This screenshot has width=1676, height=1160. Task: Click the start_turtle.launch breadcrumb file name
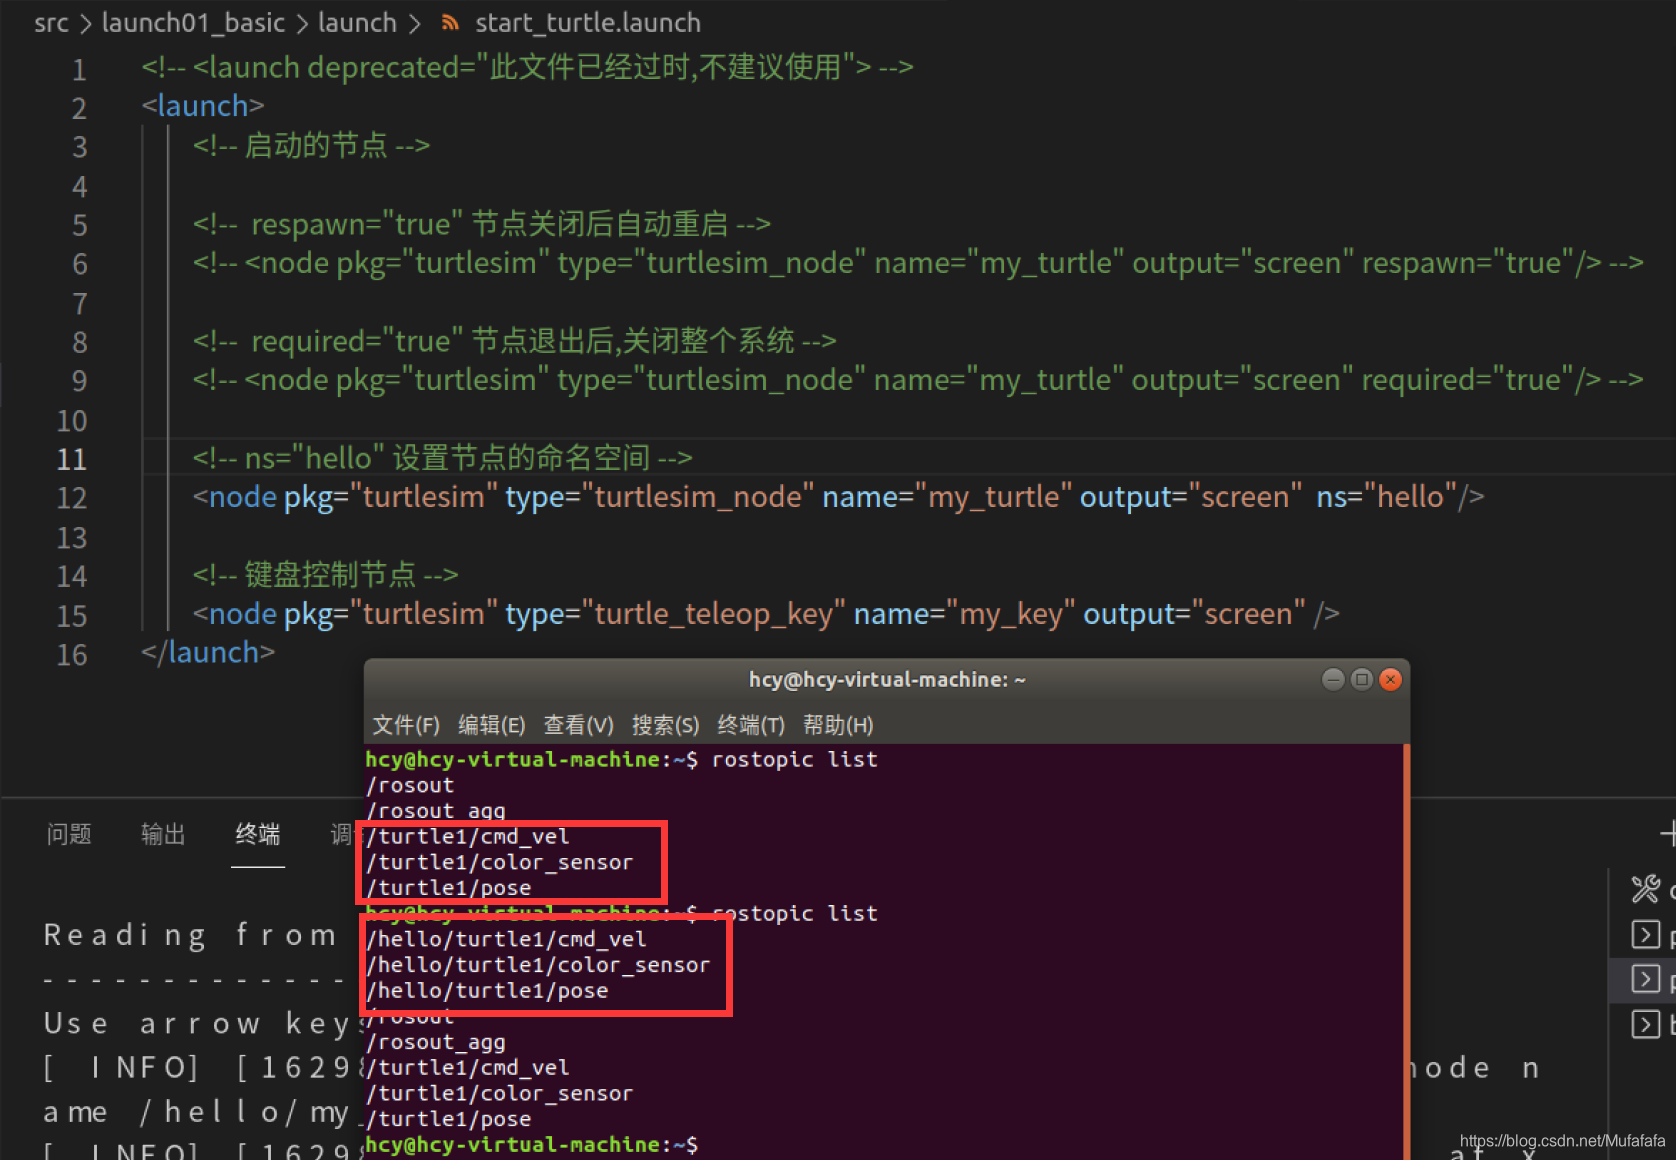click(x=588, y=23)
